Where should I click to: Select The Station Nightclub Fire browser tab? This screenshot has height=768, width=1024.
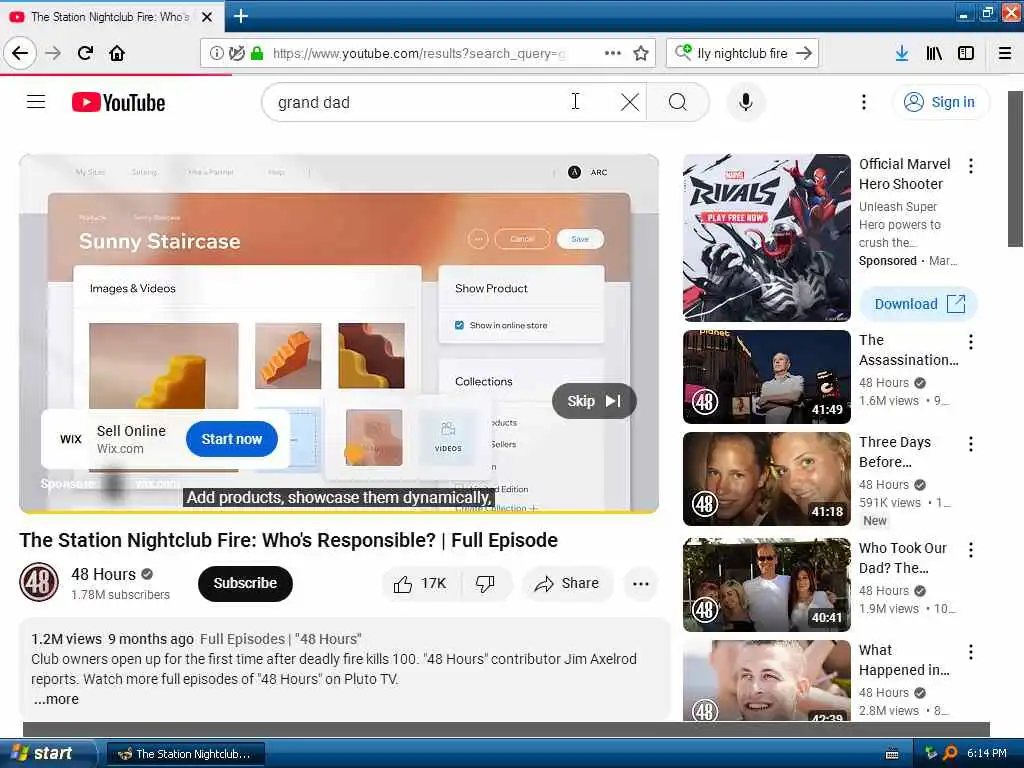point(112,17)
